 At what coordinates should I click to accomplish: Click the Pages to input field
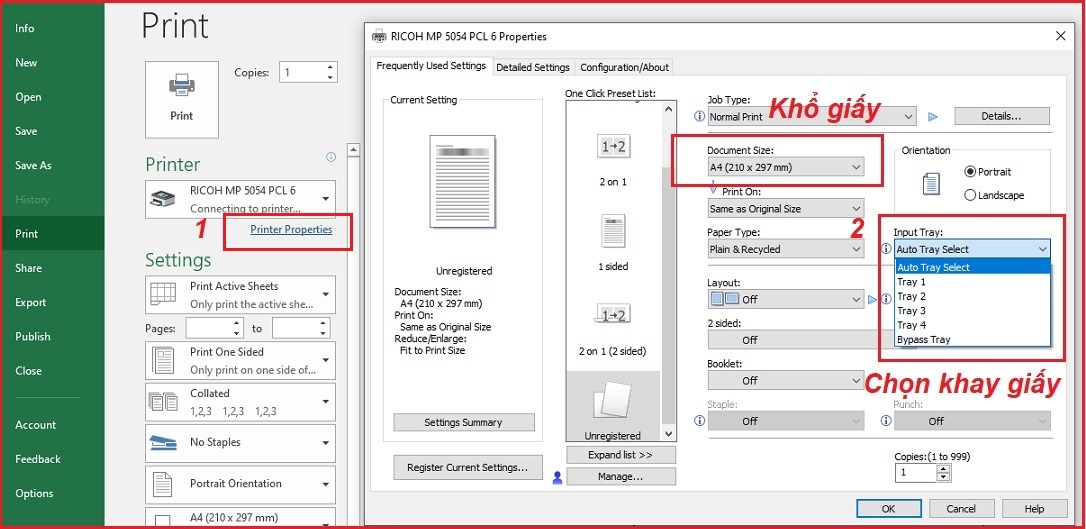tap(294, 328)
